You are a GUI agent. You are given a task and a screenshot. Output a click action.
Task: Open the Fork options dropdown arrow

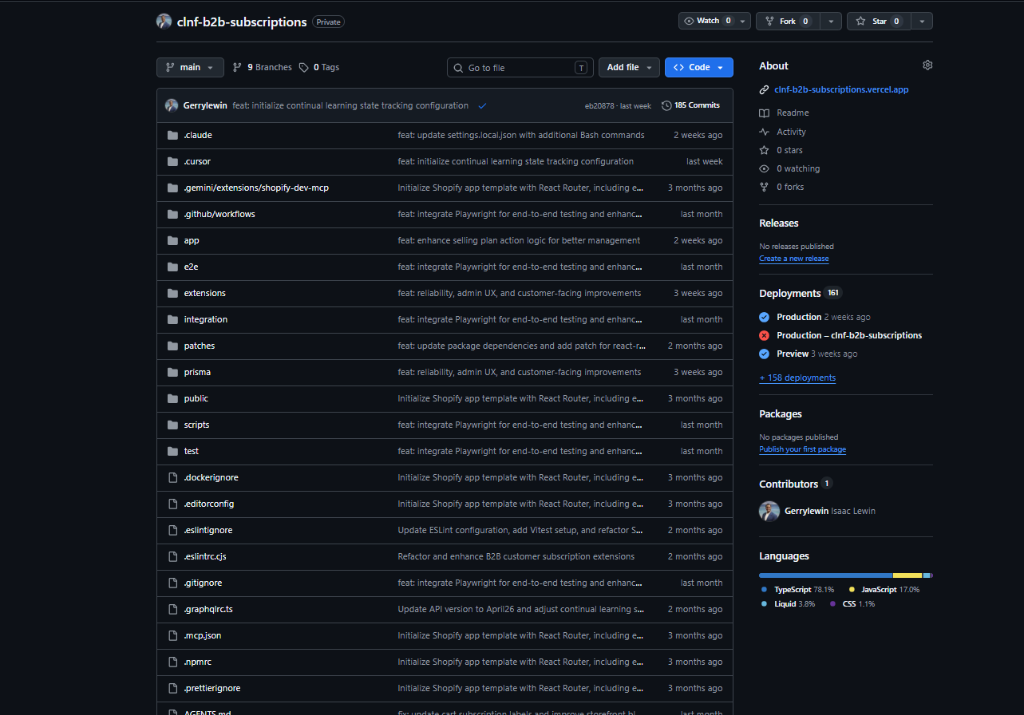(831, 21)
